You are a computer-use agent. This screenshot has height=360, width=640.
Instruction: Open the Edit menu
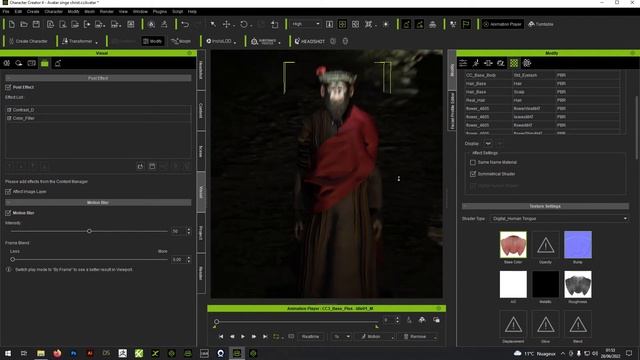point(18,11)
